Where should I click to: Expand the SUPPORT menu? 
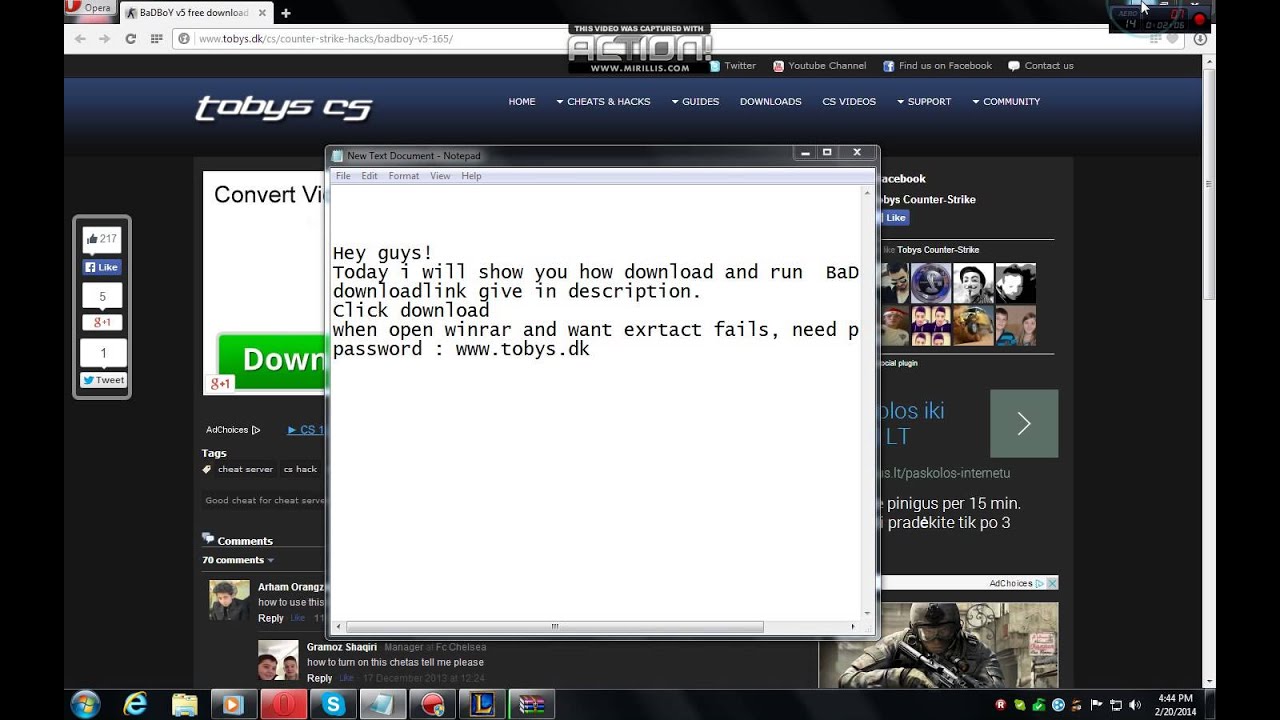(x=924, y=102)
